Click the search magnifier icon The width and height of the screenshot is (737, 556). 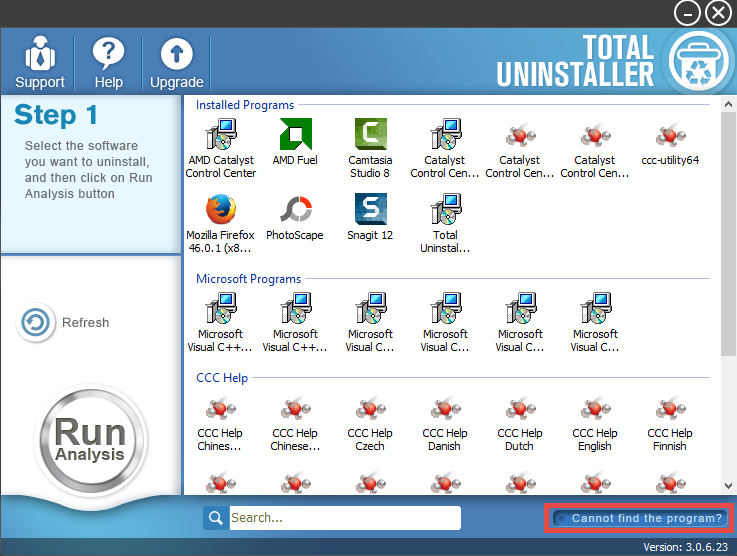215,518
